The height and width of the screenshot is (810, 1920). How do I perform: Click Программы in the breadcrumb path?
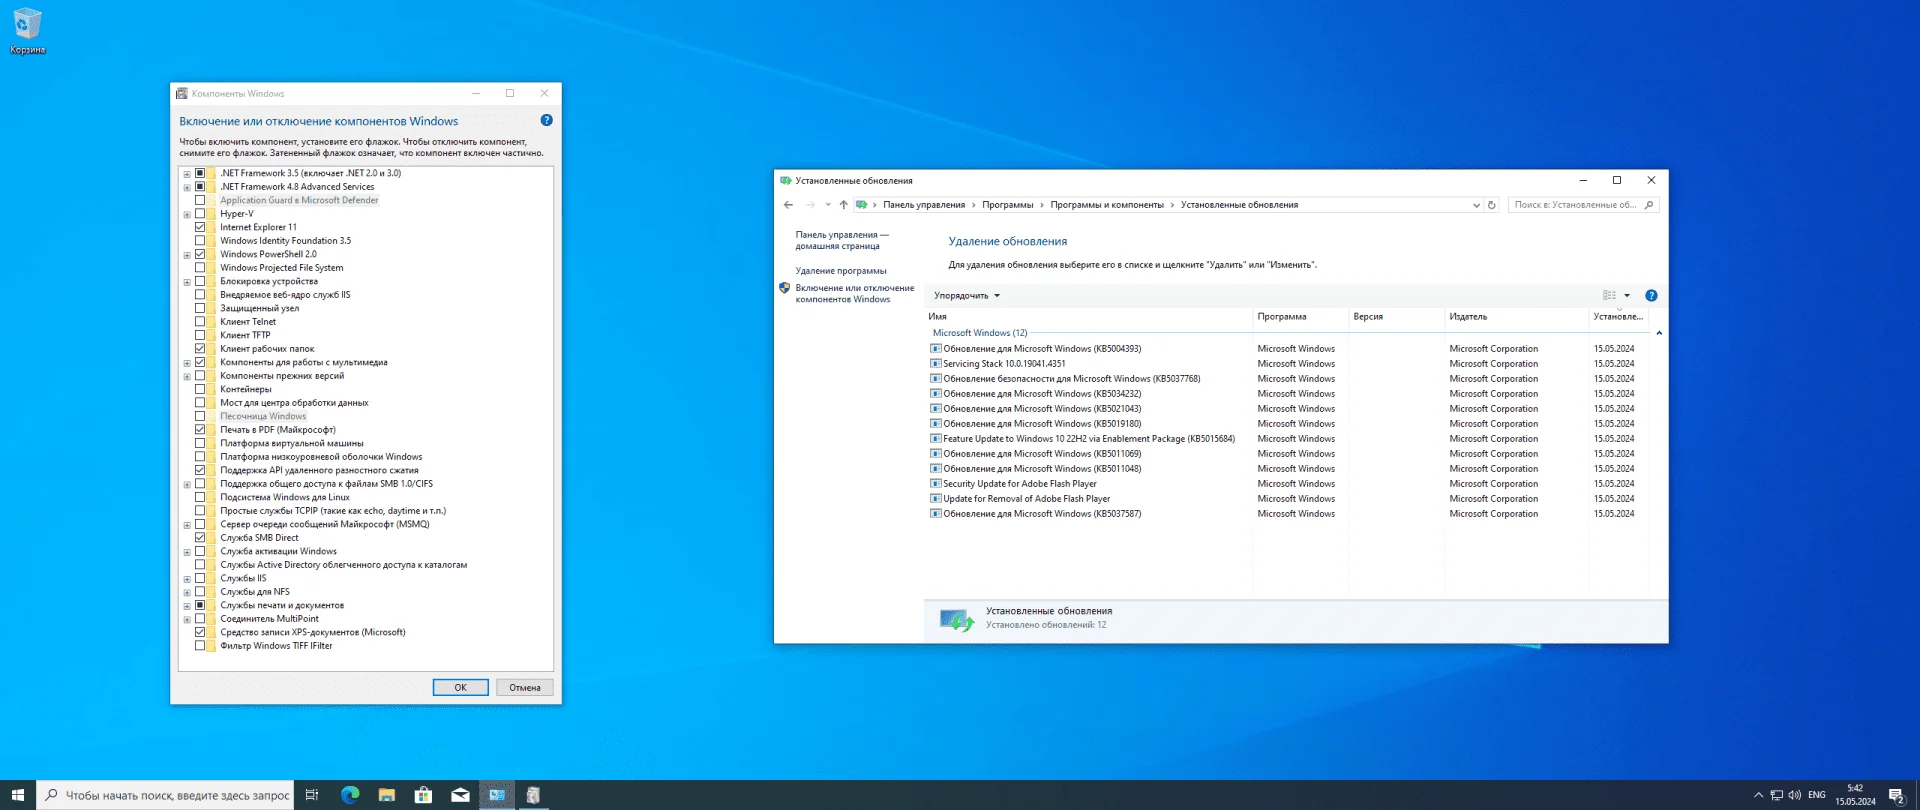click(x=1007, y=205)
